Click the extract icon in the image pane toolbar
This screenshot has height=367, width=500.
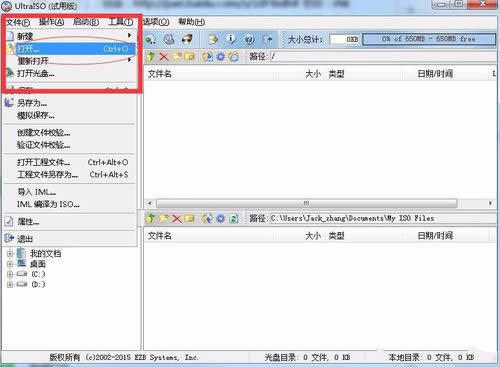[207, 57]
